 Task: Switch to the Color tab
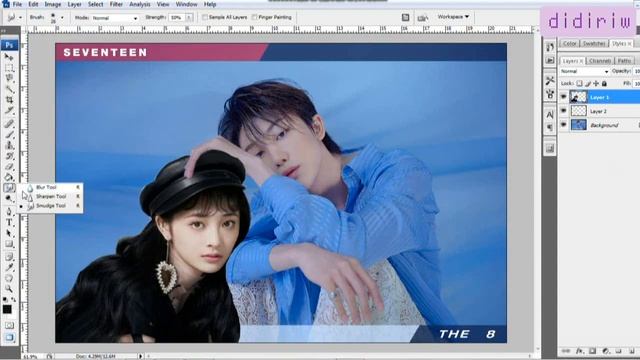click(x=570, y=43)
